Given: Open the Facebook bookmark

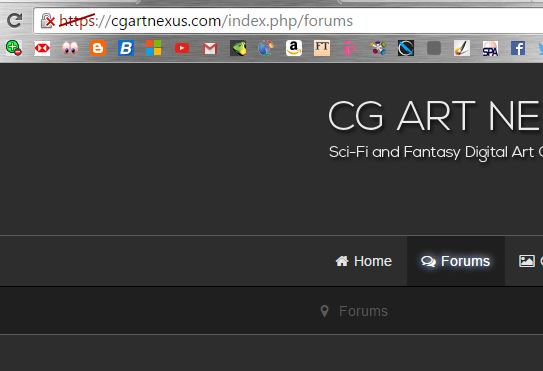Looking at the screenshot, I should tap(518, 48).
